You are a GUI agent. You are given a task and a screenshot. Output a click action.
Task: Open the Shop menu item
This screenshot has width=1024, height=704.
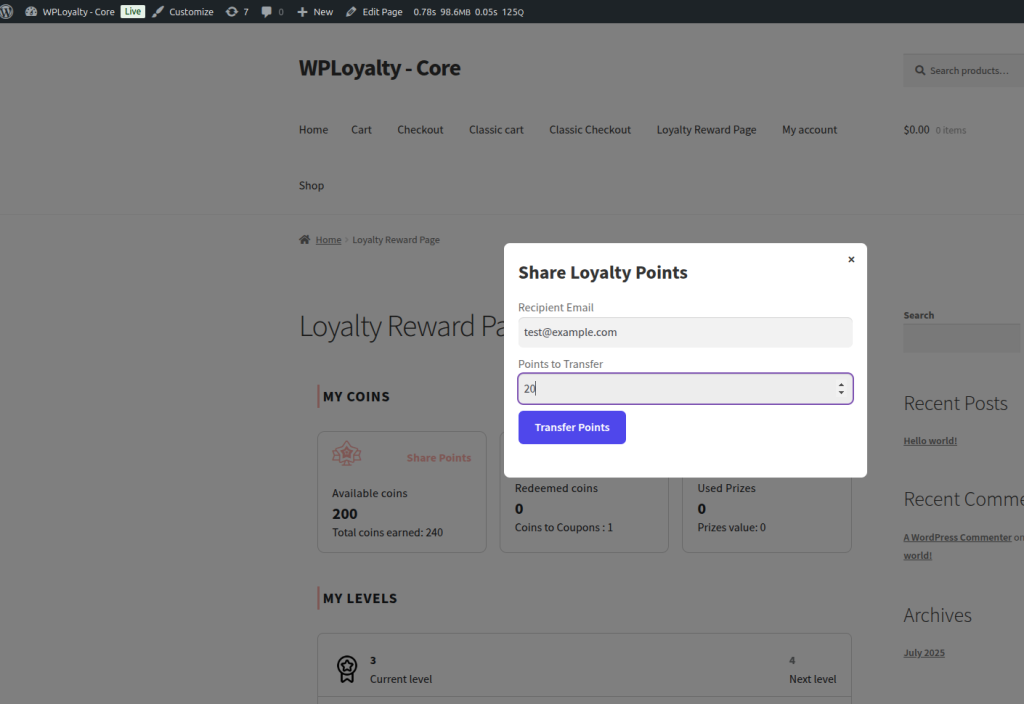click(x=311, y=185)
